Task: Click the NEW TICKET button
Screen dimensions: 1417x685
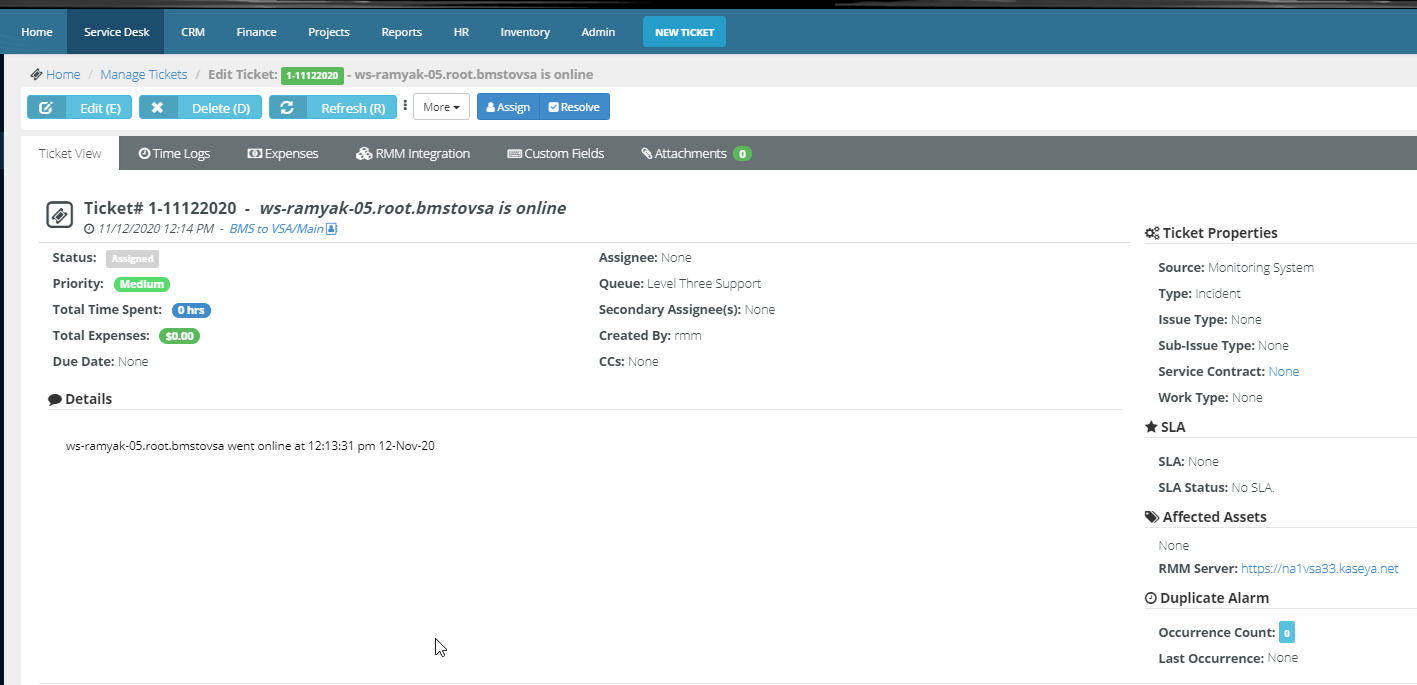Action: click(x=684, y=32)
